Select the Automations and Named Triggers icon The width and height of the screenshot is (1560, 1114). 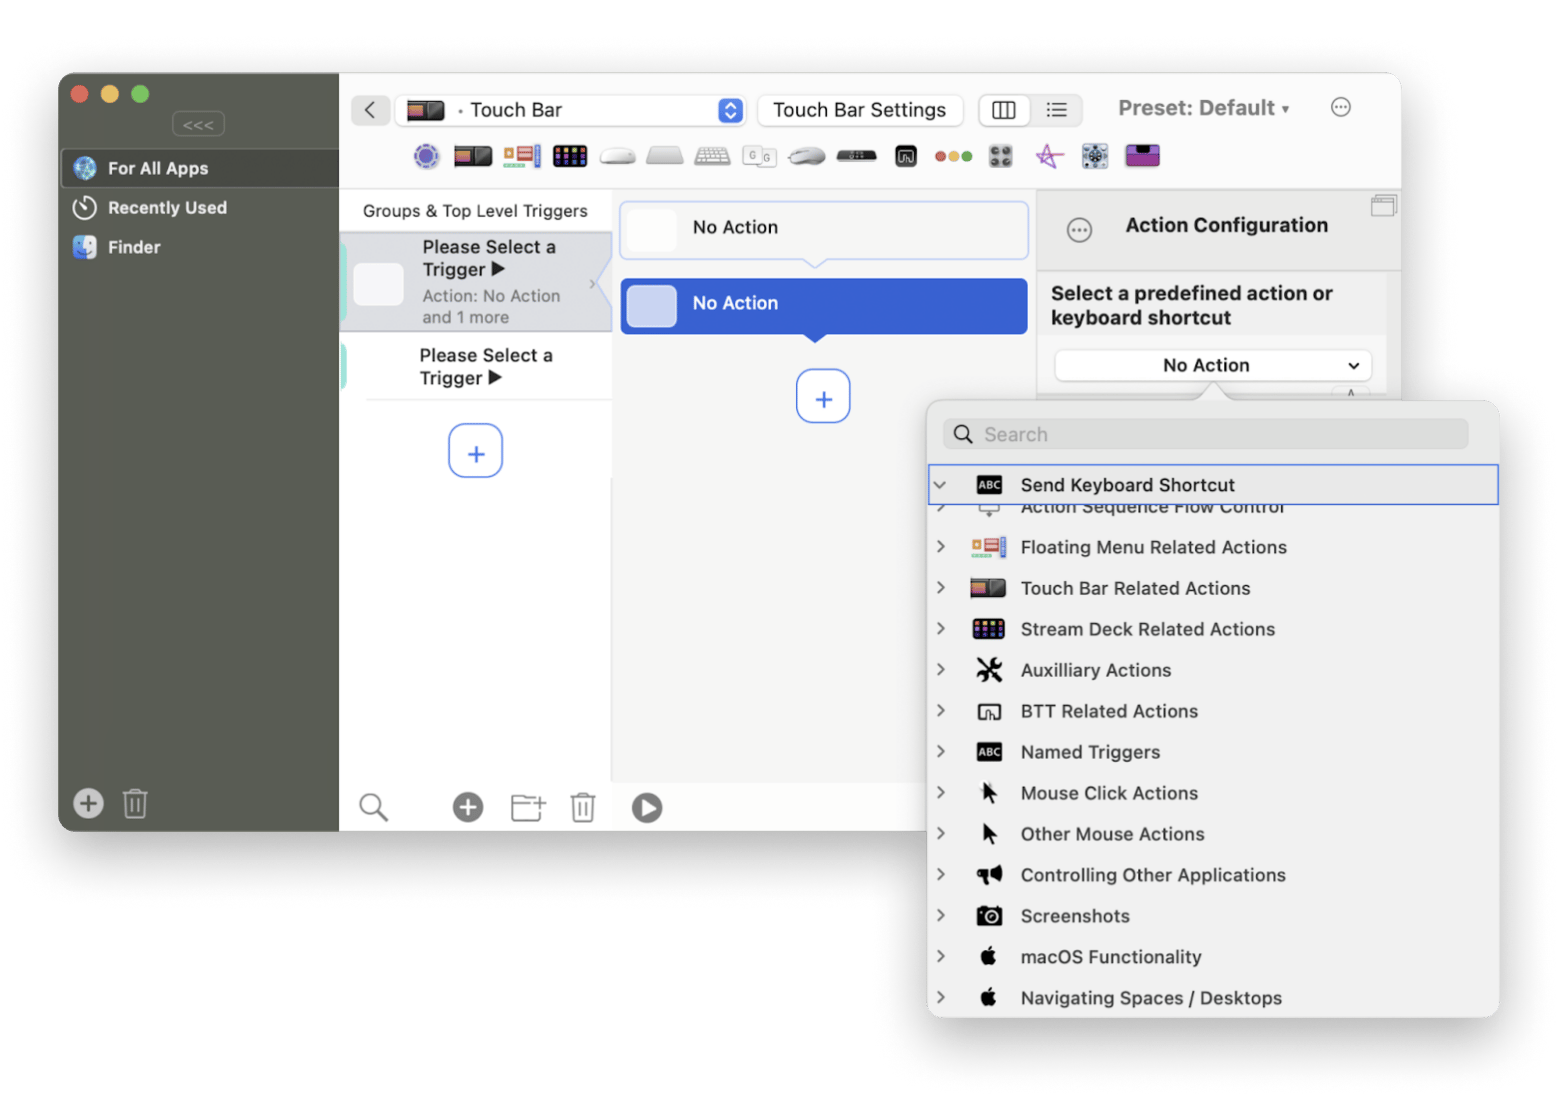(1095, 156)
